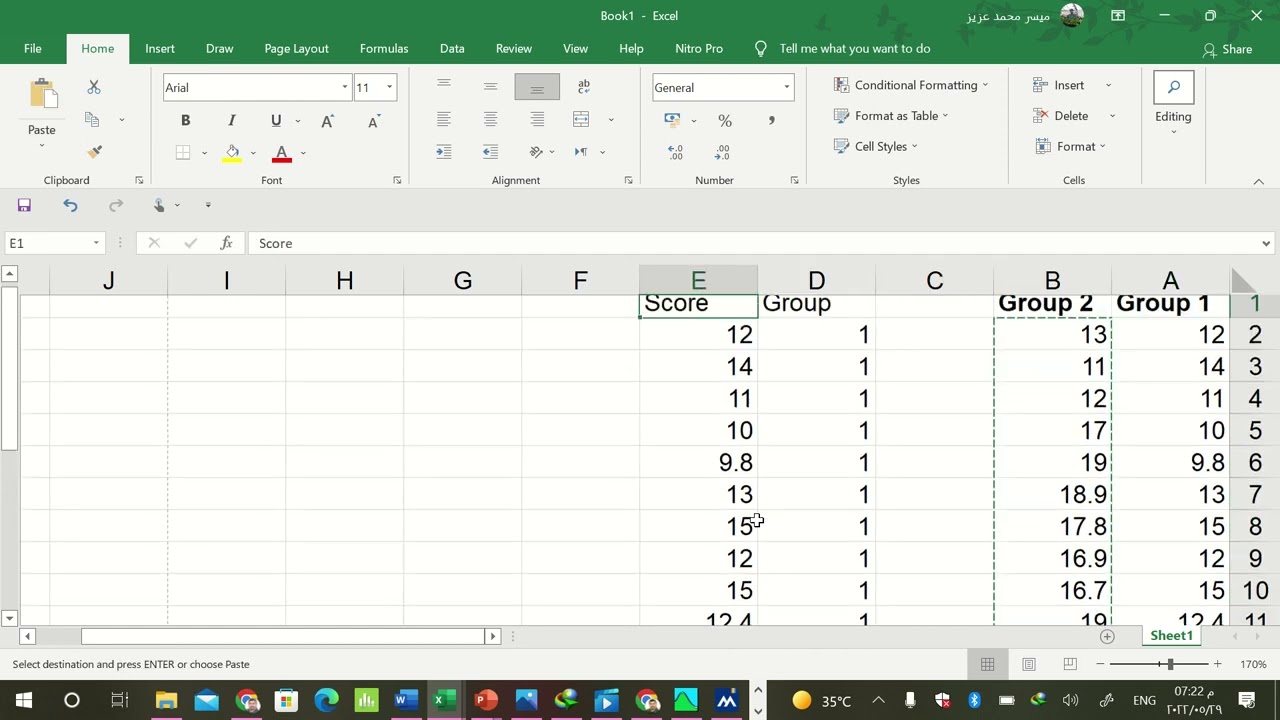The width and height of the screenshot is (1280, 720).
Task: Bottom align cell contents
Action: [x=537, y=87]
